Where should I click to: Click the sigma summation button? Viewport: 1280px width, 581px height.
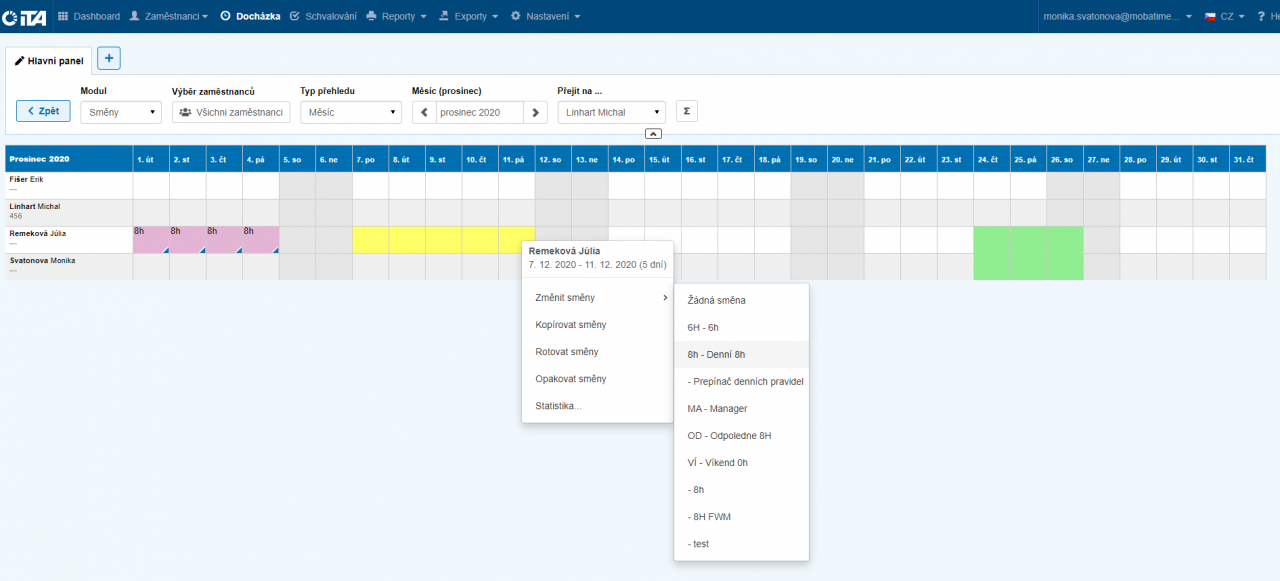(686, 112)
